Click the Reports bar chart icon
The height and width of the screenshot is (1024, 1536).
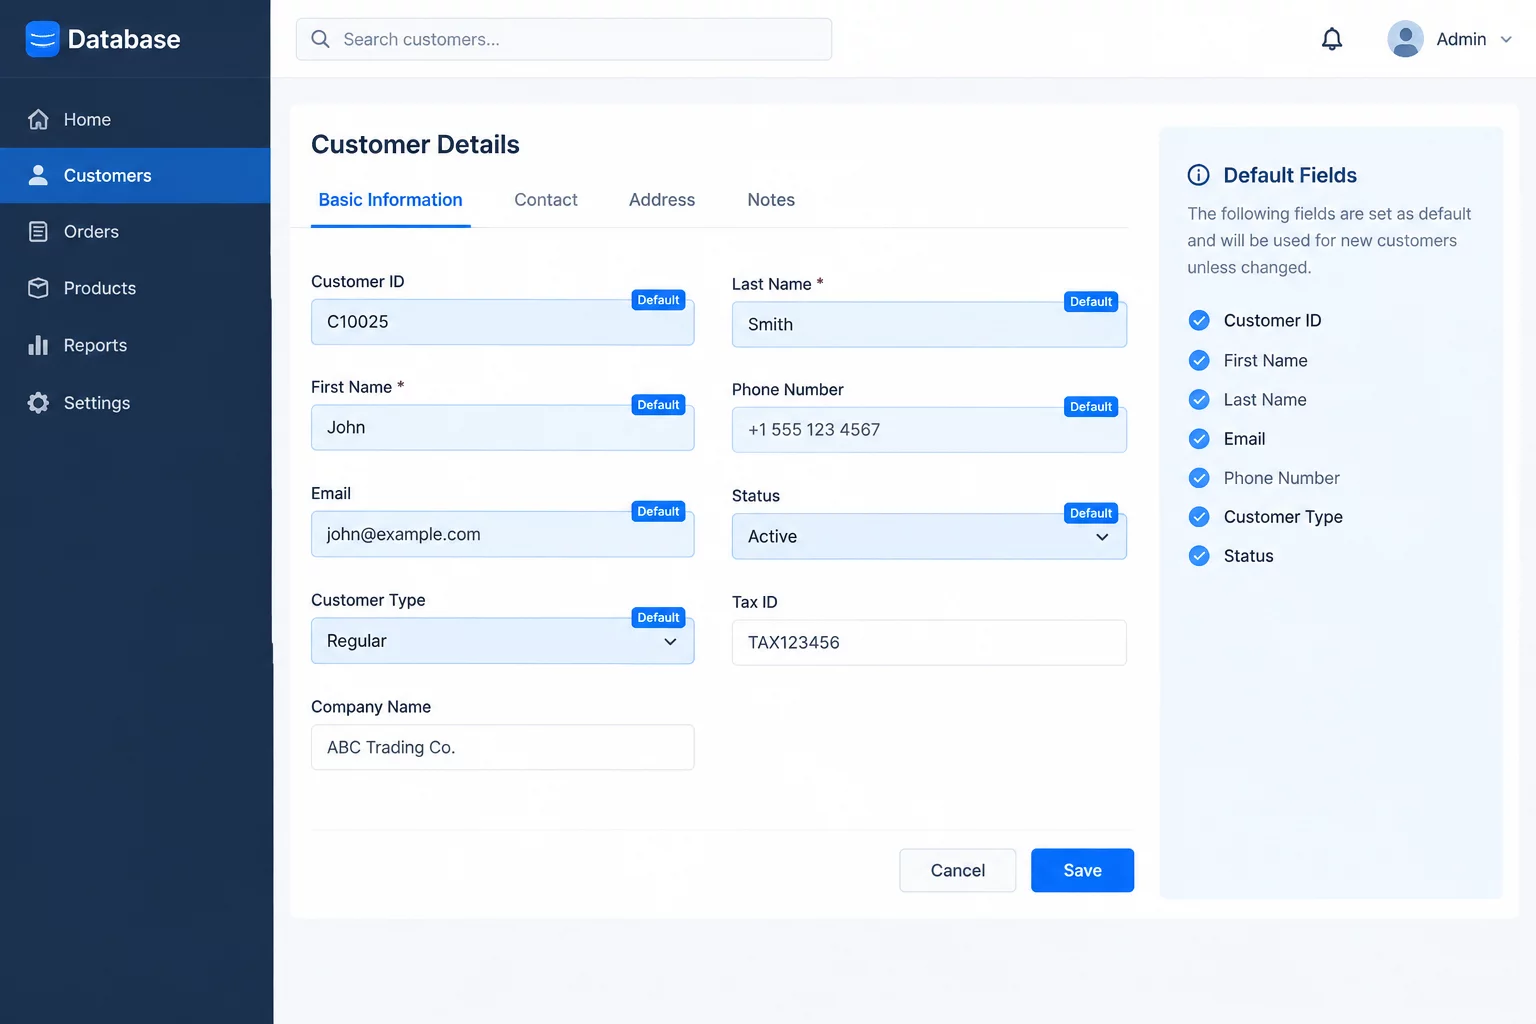pyautogui.click(x=38, y=345)
